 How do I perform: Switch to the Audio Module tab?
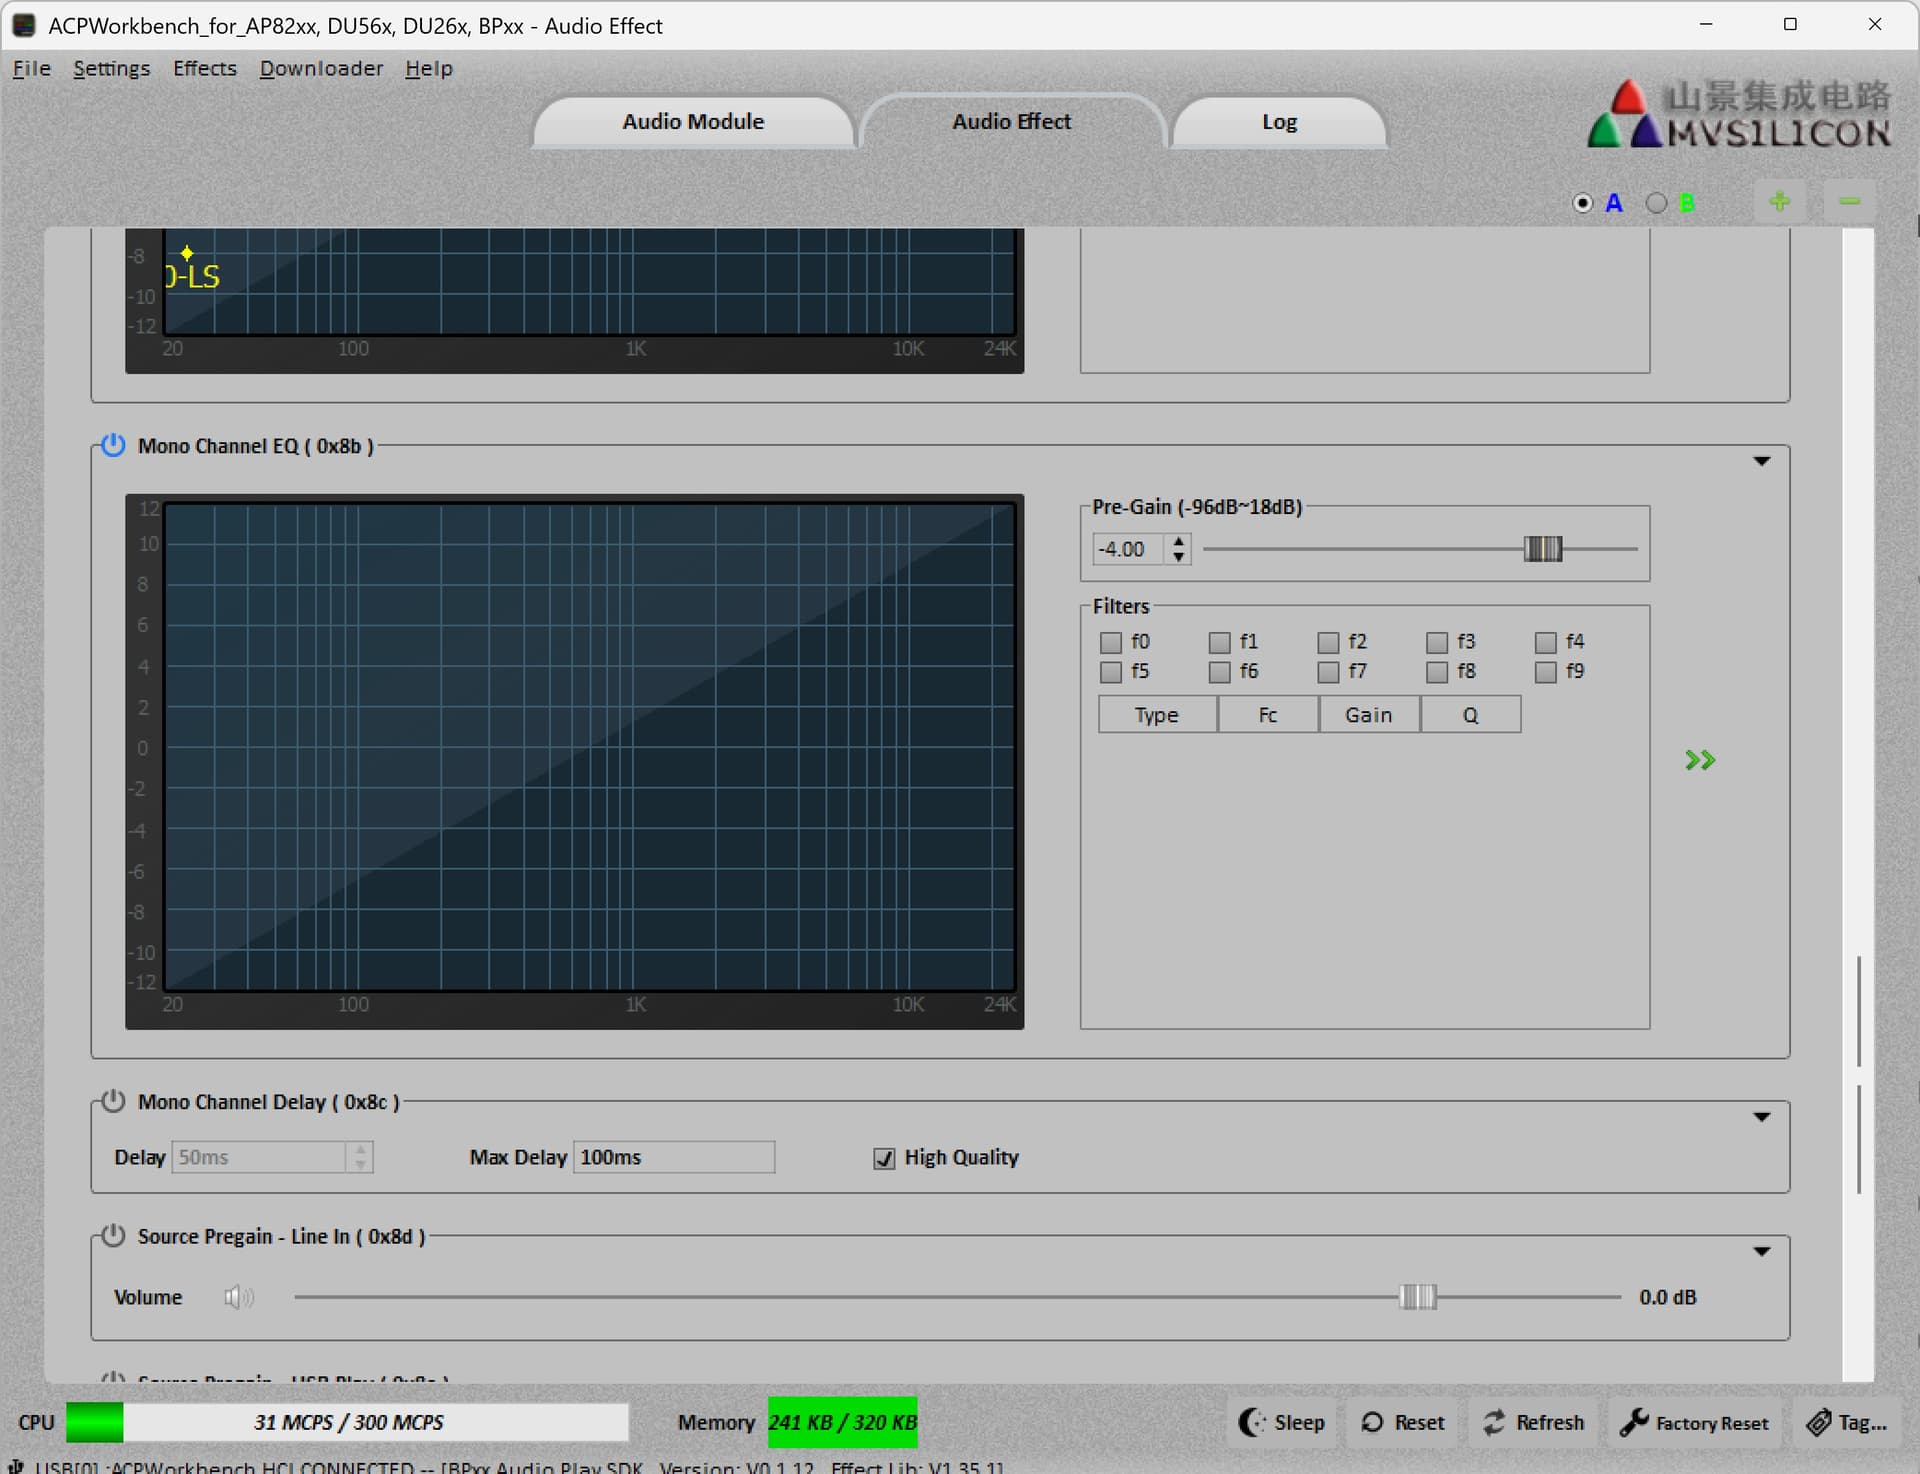pos(693,121)
